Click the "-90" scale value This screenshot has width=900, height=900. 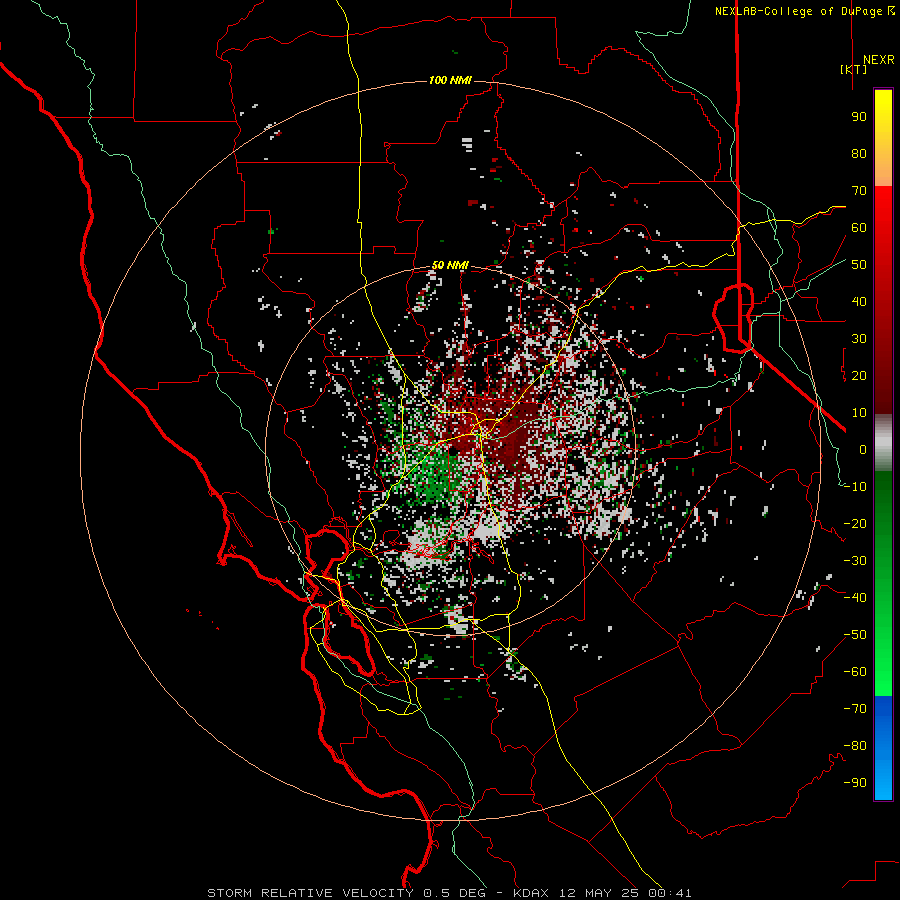click(855, 783)
